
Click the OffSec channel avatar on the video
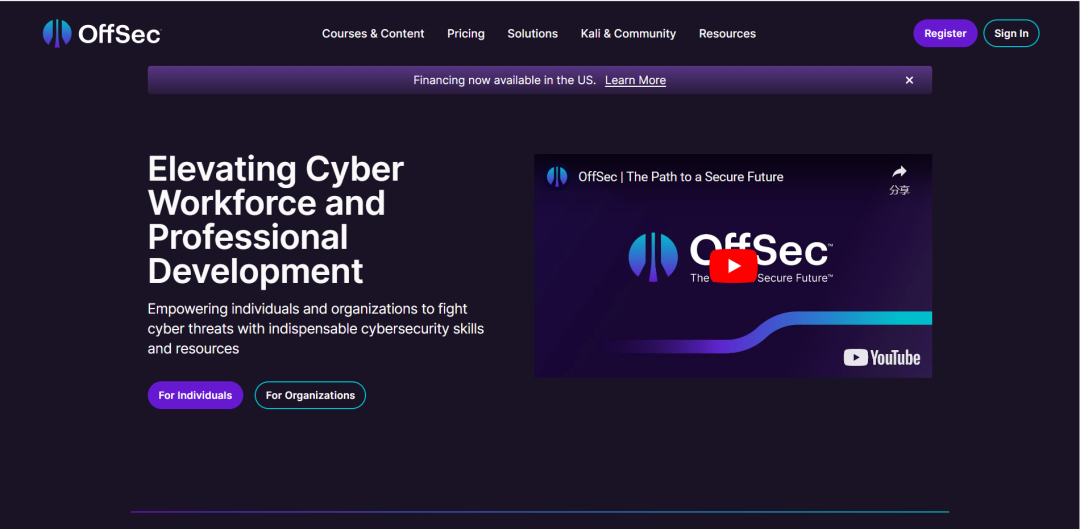coord(557,176)
